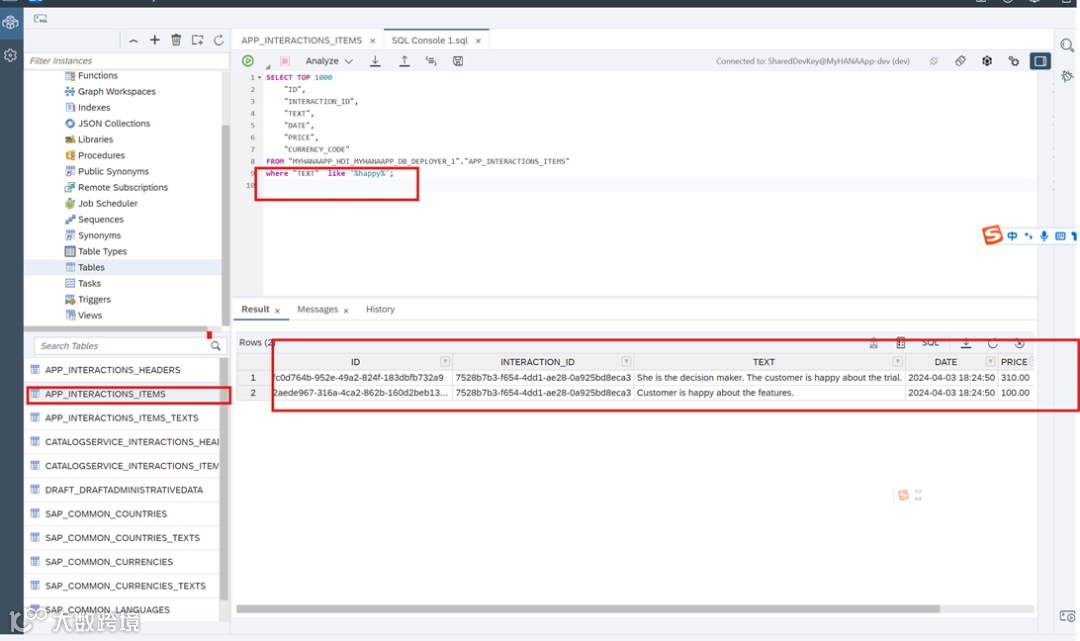Click the add folder/group icon beside trash

pos(198,40)
